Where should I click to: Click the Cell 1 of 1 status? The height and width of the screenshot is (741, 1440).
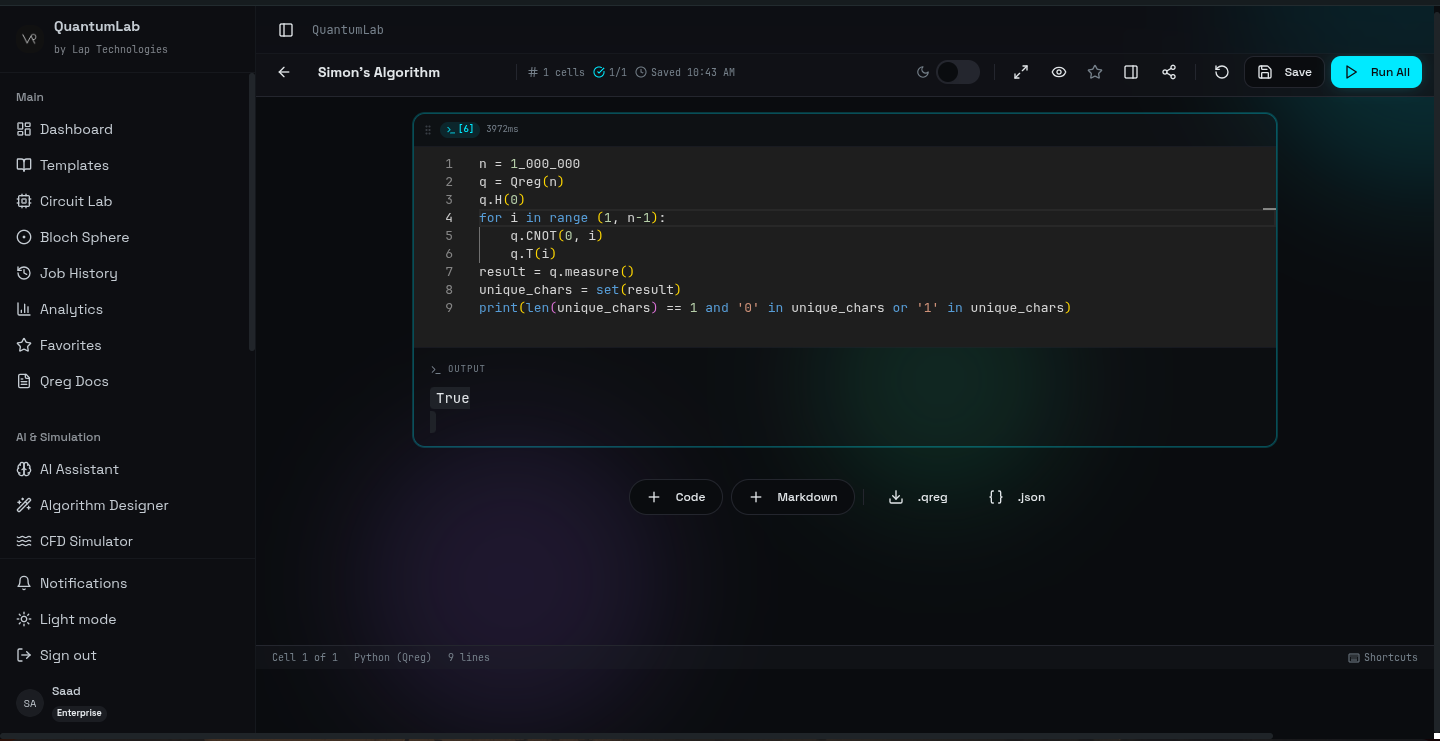305,657
